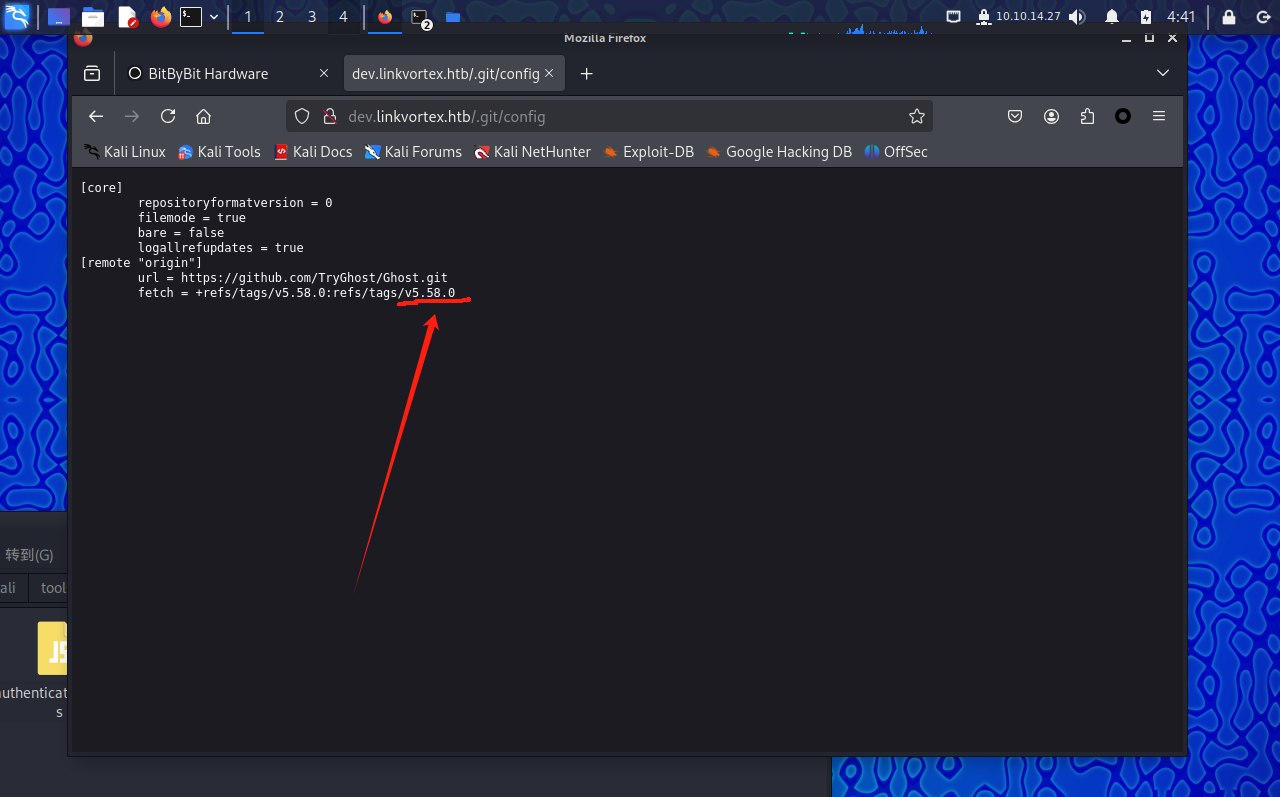Image resolution: width=1280 pixels, height=797 pixels.
Task: Open the volume control tray icon
Action: click(1077, 17)
